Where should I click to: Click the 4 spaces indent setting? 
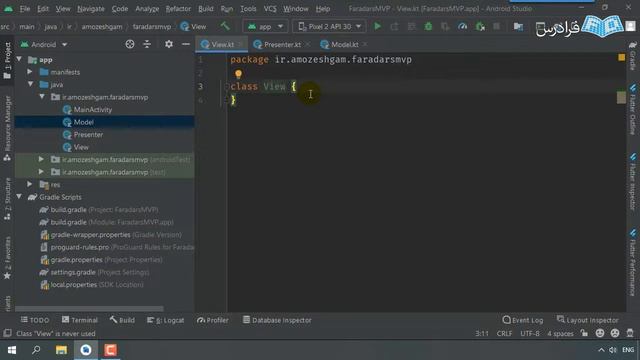pyautogui.click(x=560, y=333)
